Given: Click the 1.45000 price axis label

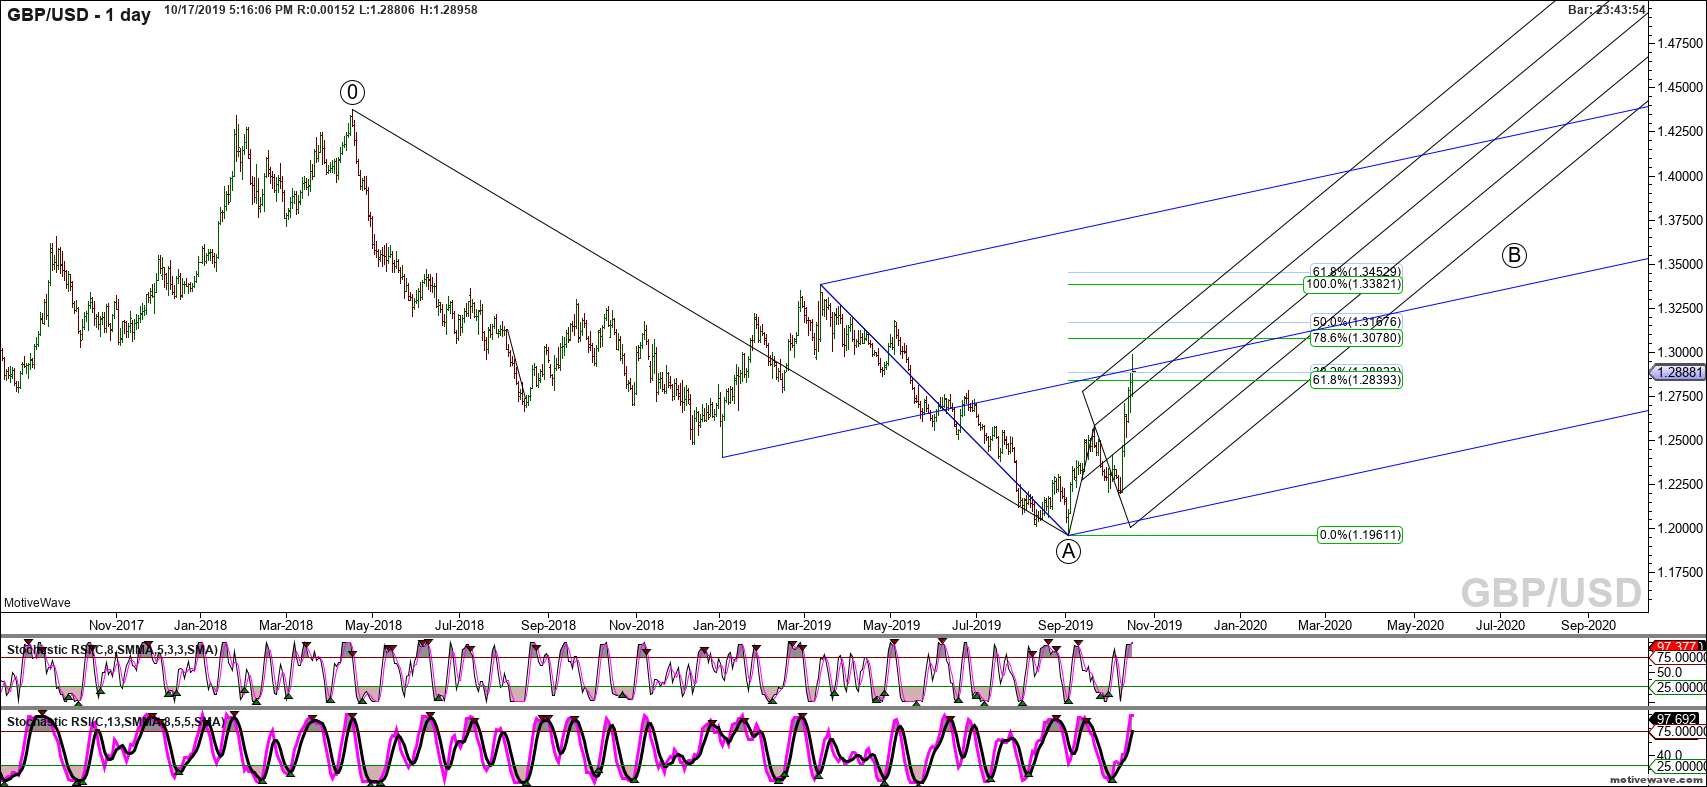Looking at the screenshot, I should (1679, 88).
